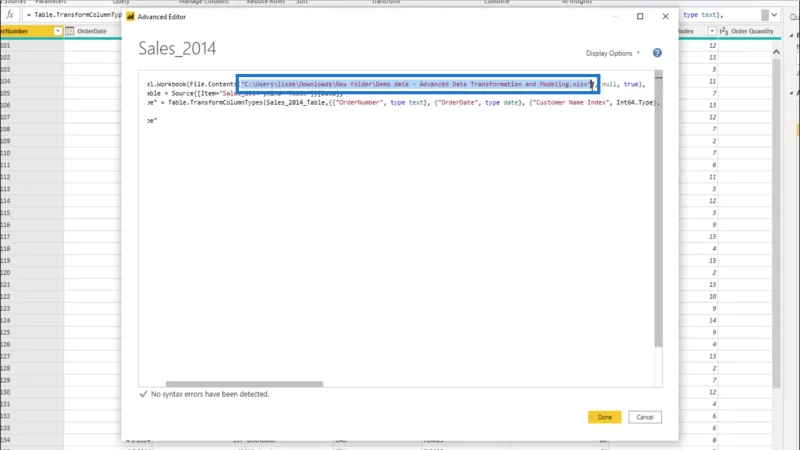
Task: Click the Done button in Advanced Editor
Action: [605, 417]
